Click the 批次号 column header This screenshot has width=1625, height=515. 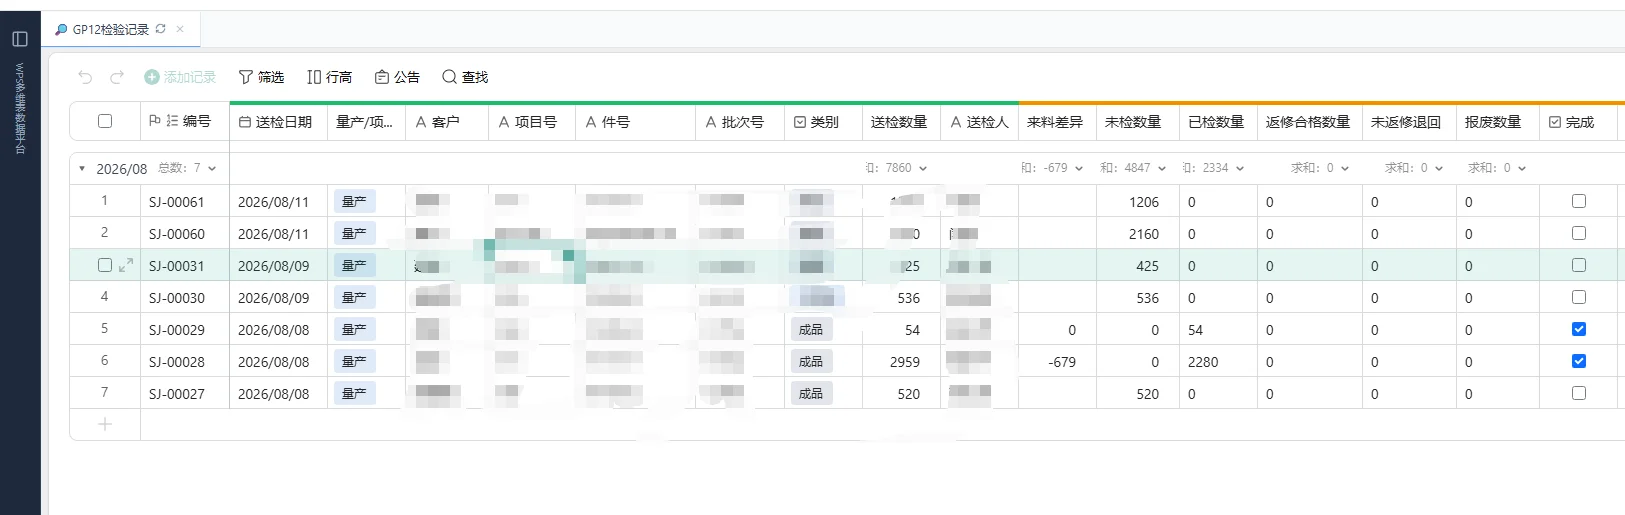742,122
